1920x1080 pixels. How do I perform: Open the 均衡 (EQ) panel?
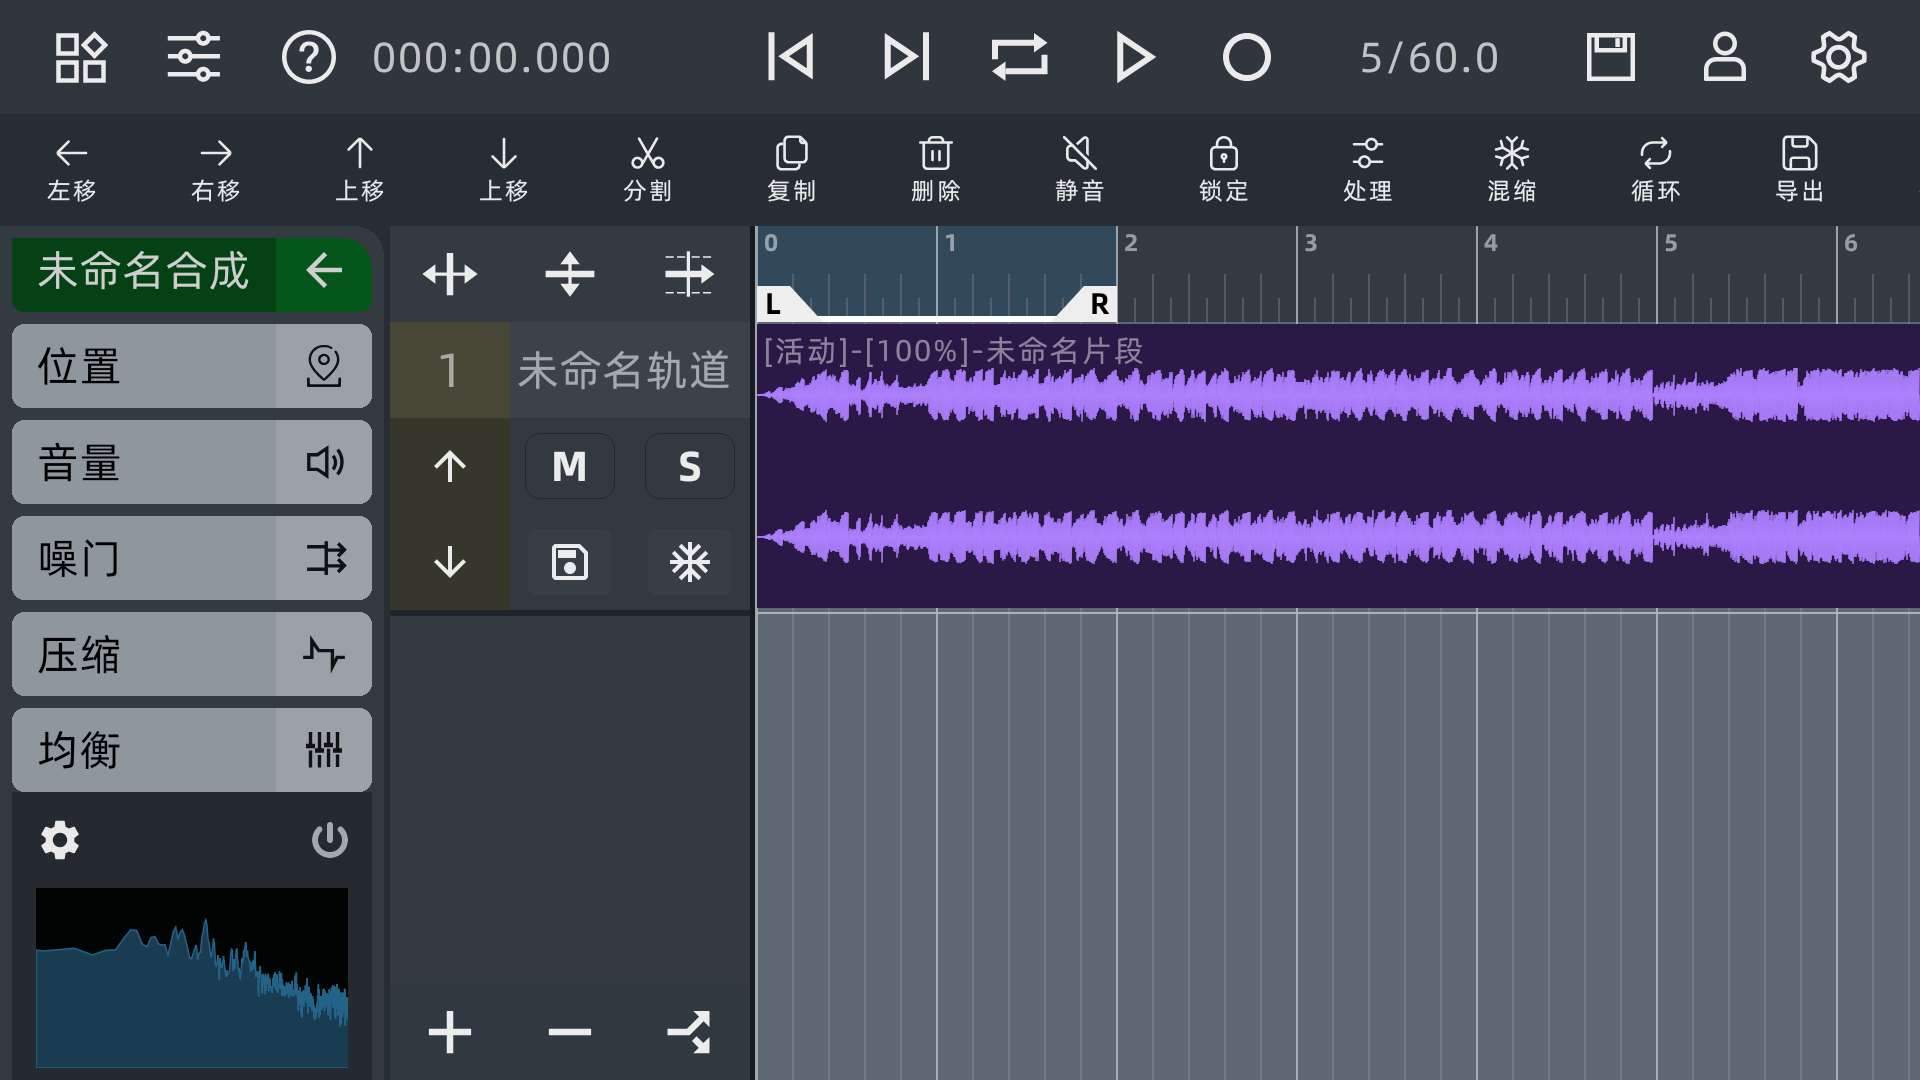[x=190, y=750]
